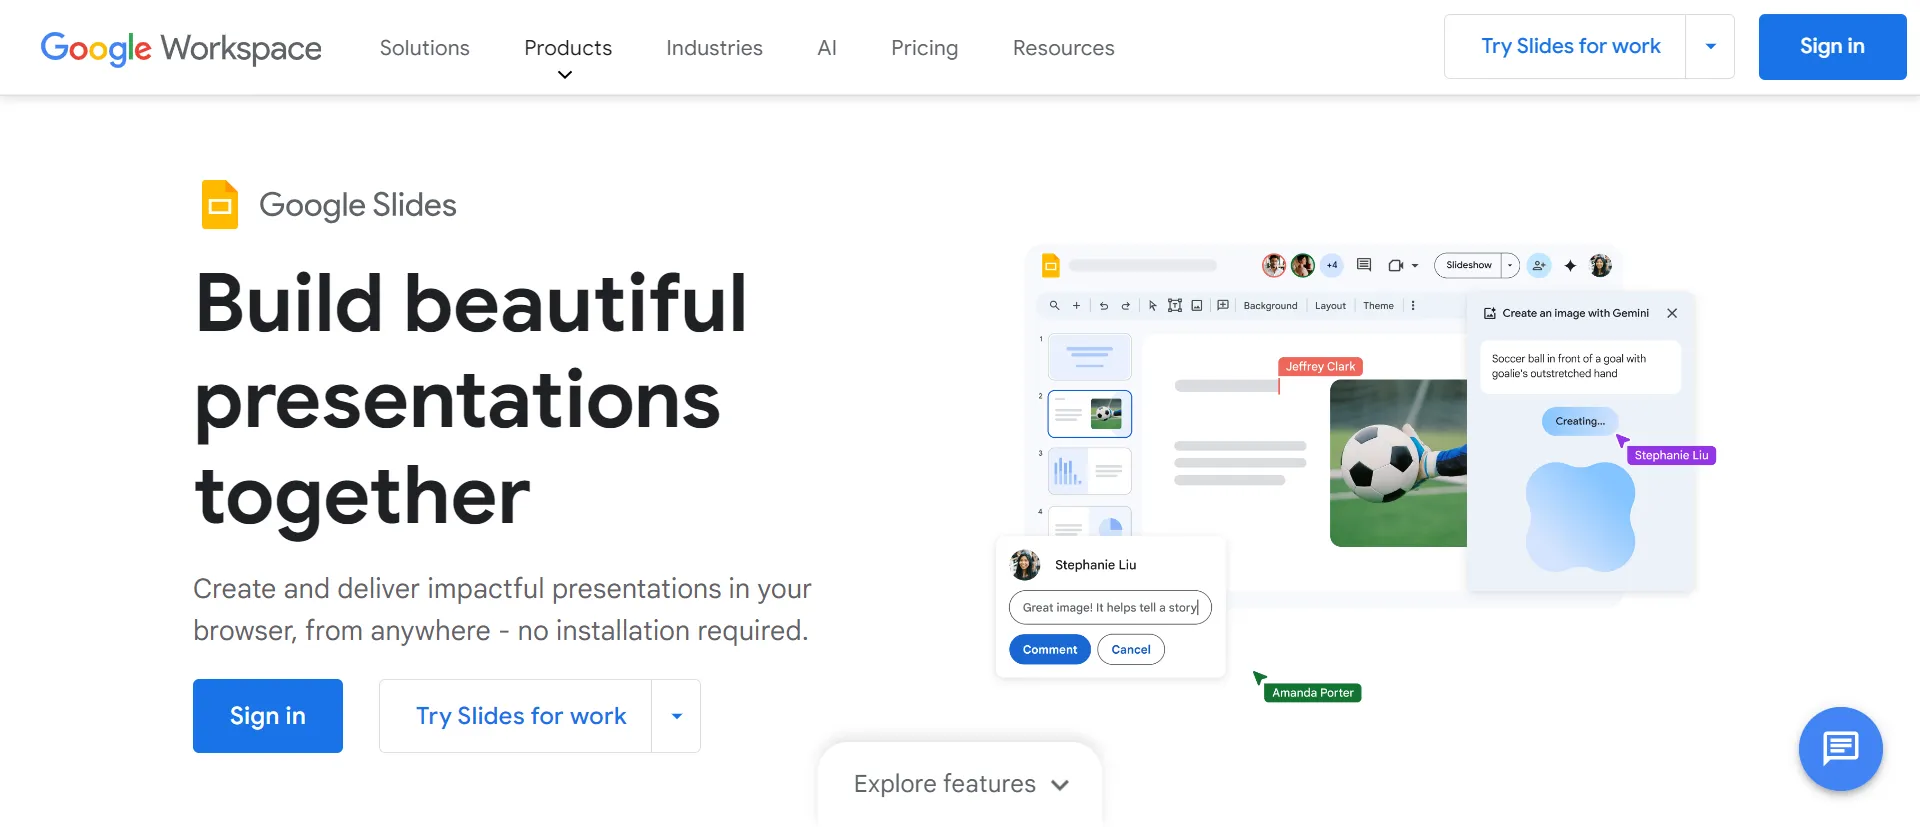Click the blue Comment button
Screen dimensions: 1920x827
[x=1050, y=649]
